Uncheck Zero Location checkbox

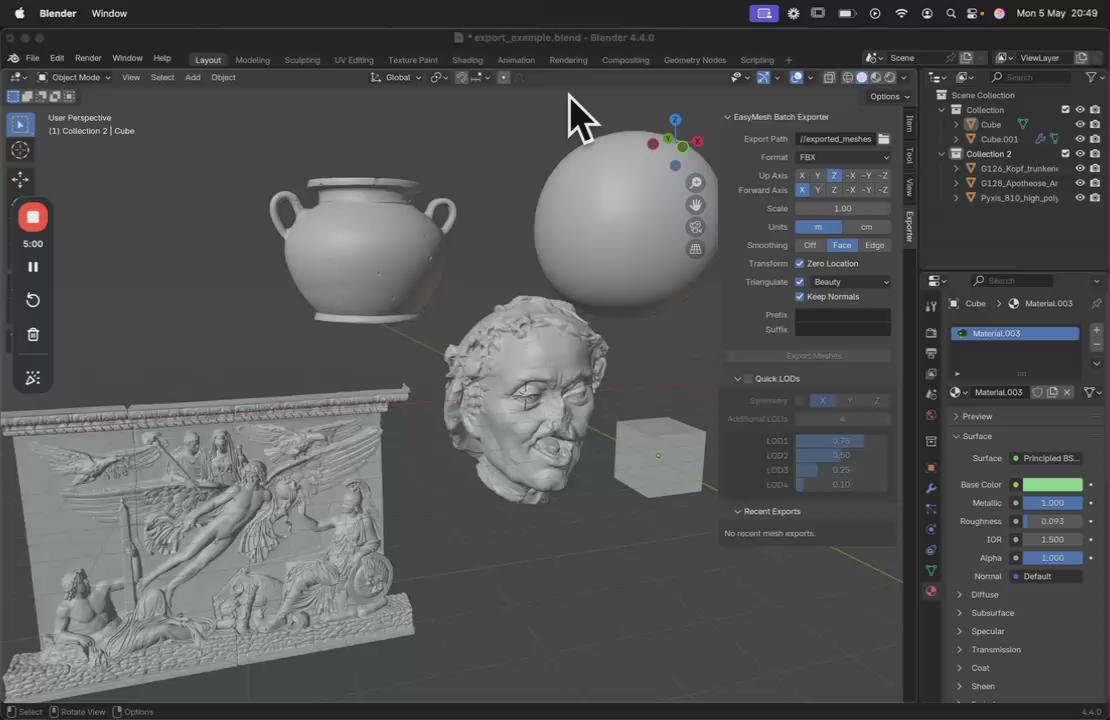coord(799,263)
